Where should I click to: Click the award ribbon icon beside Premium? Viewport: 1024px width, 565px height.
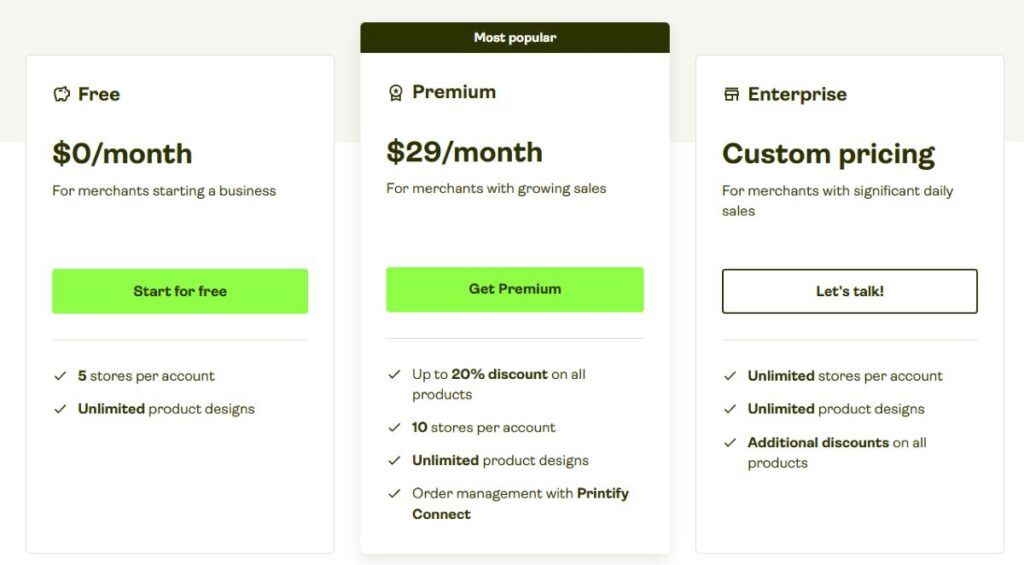[x=396, y=93]
